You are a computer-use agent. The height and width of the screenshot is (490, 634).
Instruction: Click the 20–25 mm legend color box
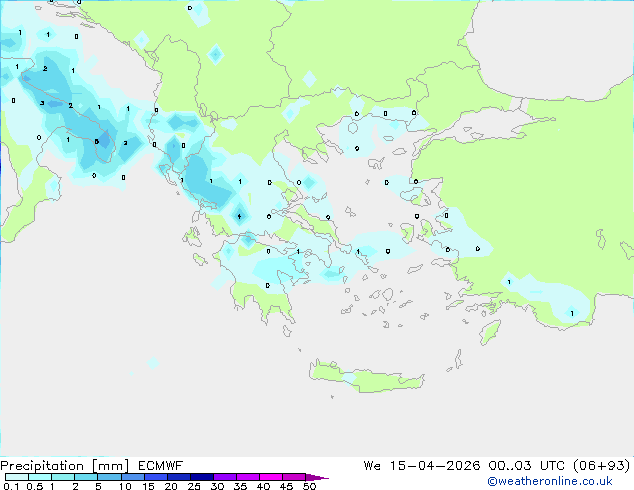tap(179, 477)
